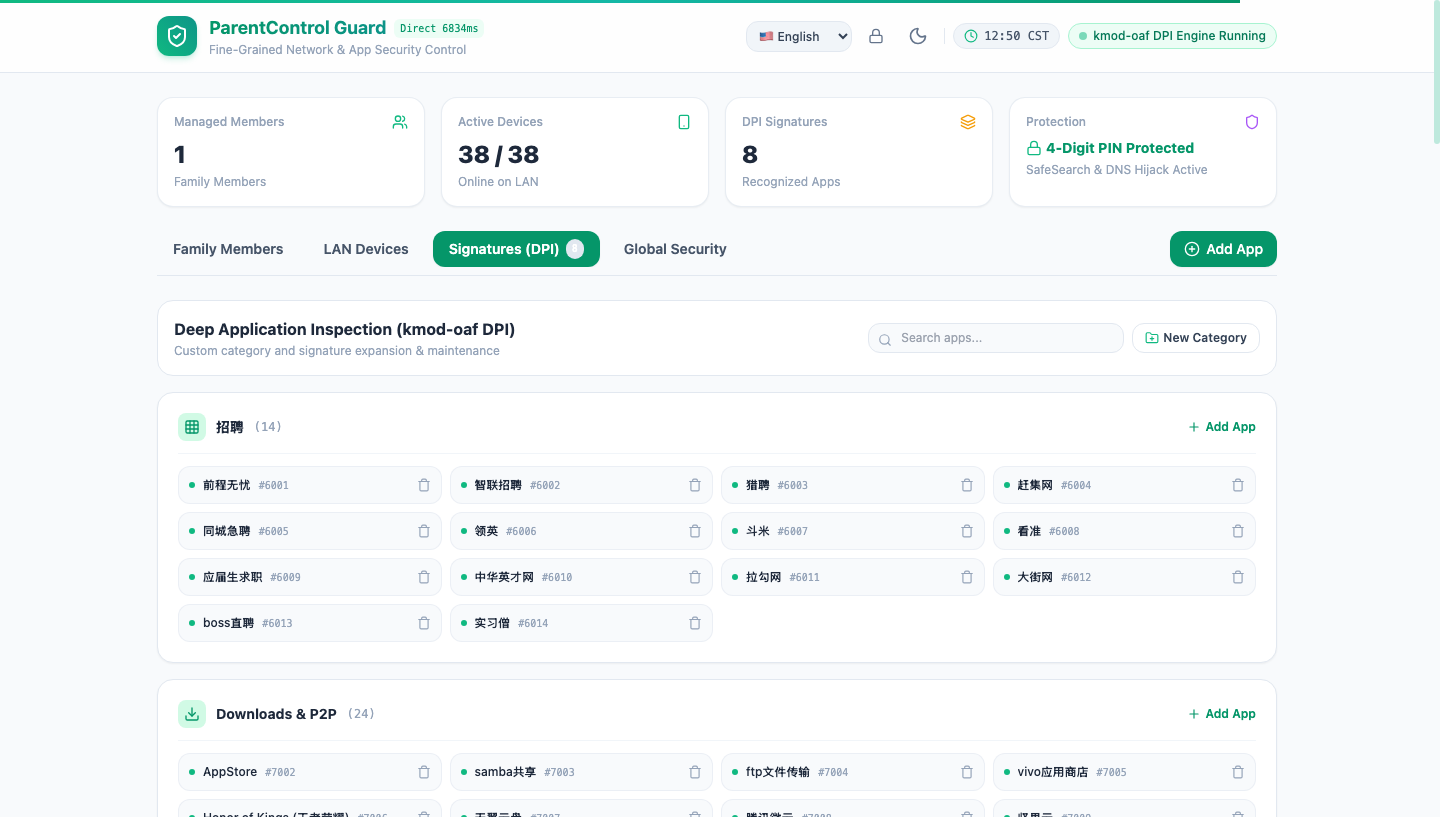Click the ParentControl Guard shield logo
This screenshot has width=1440, height=817.
pos(177,36)
